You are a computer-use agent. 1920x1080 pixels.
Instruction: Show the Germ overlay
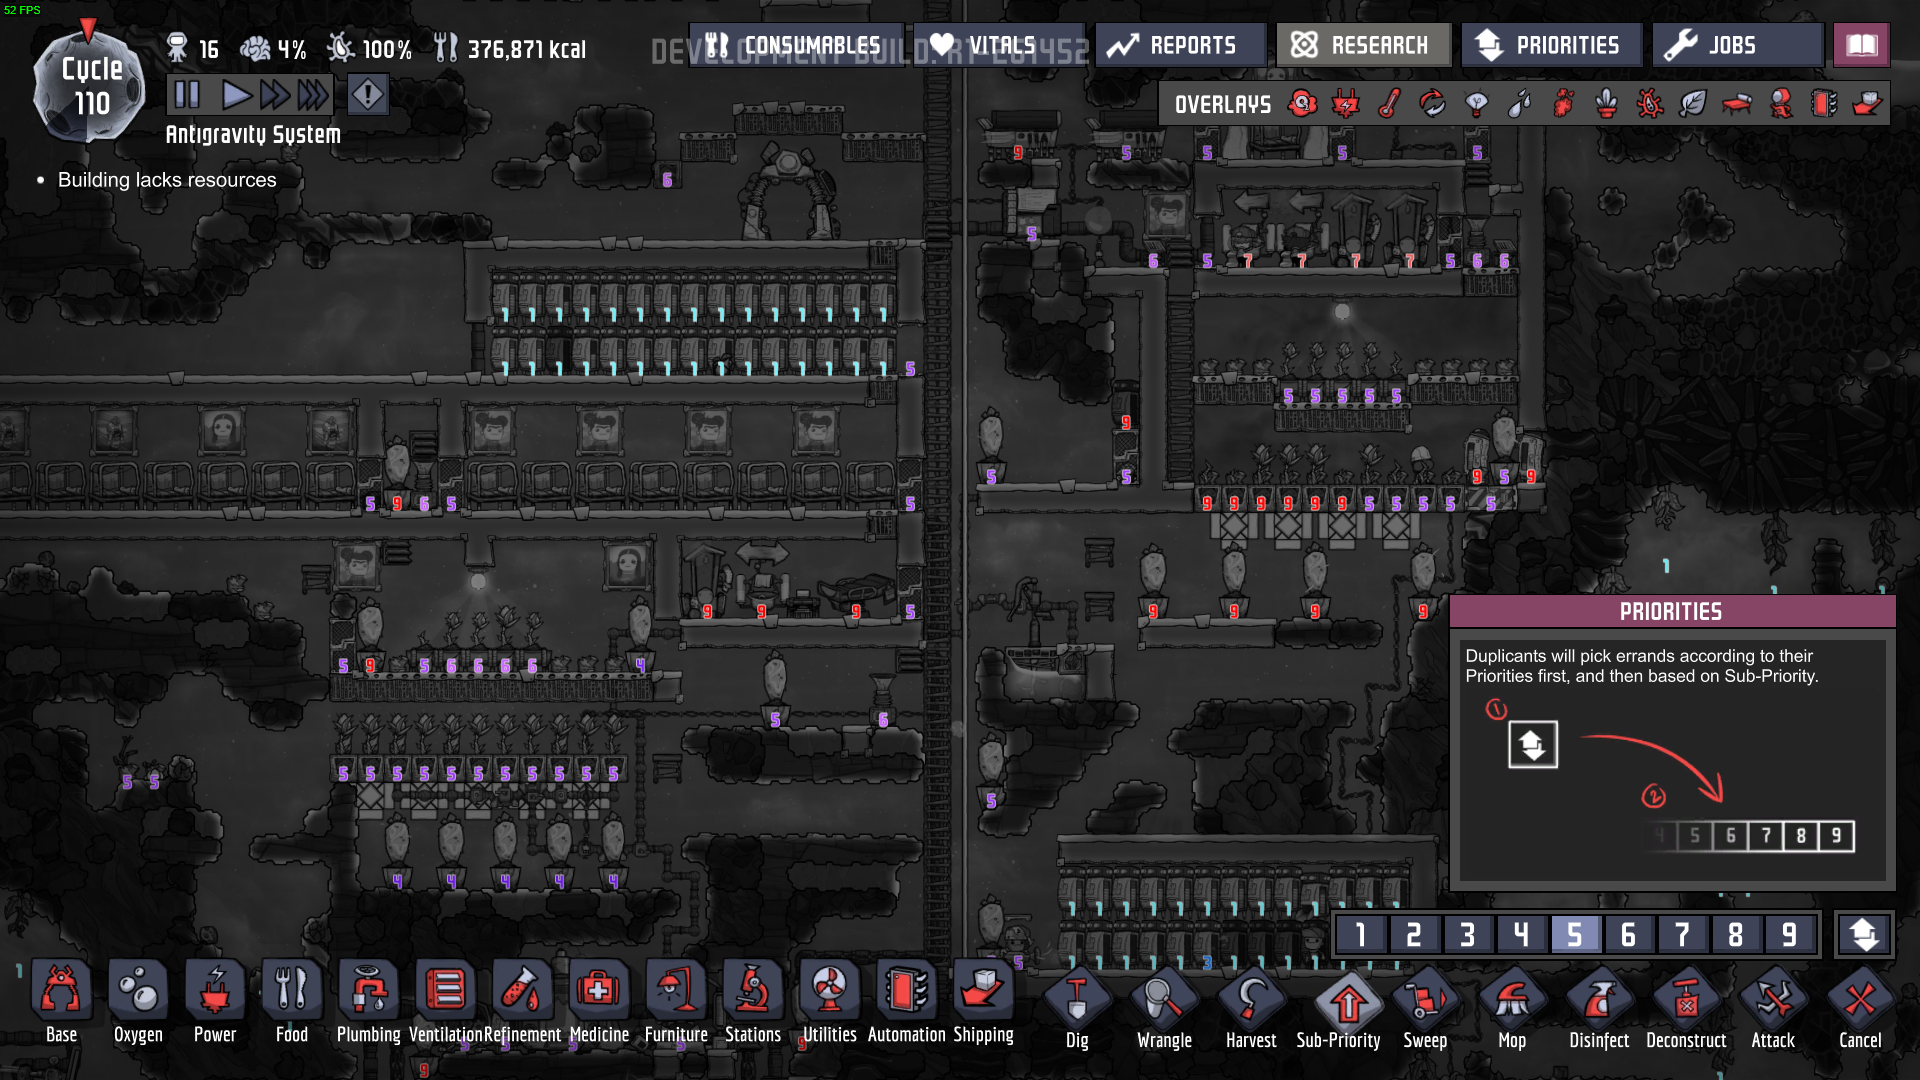pos(1650,104)
